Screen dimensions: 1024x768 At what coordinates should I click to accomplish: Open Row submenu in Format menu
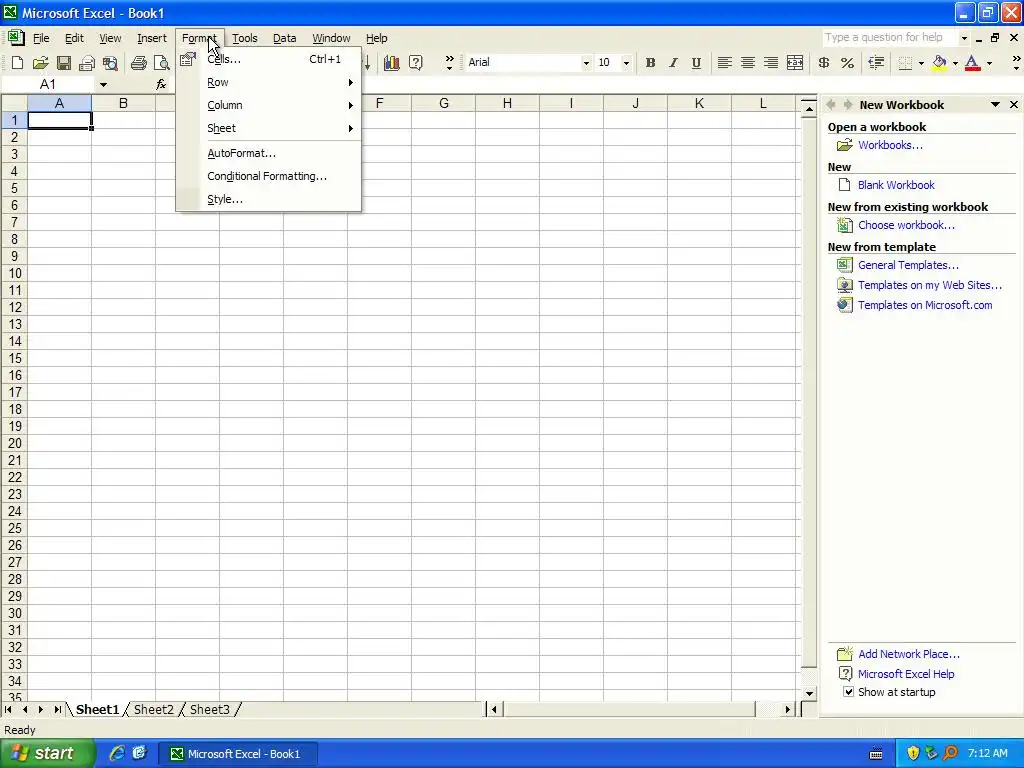click(268, 82)
